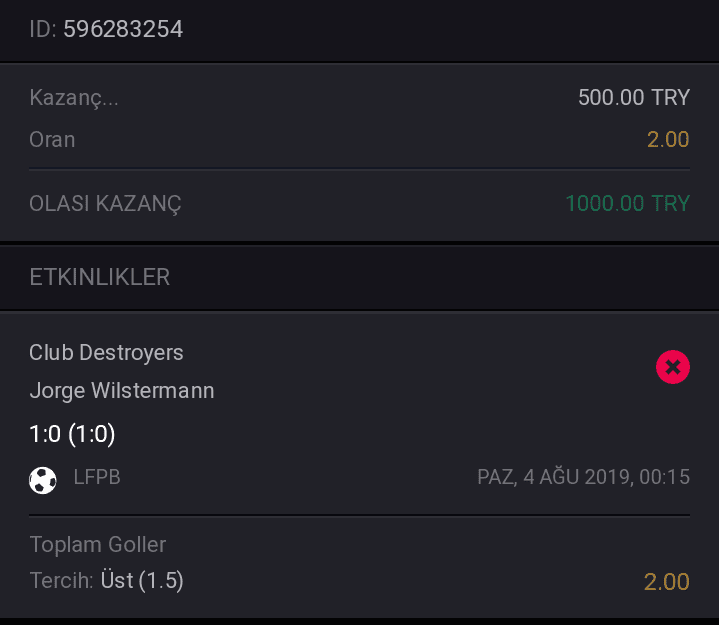Screen dimensions: 719x625
Task: Click the Tercih label text
Action: click(61, 581)
